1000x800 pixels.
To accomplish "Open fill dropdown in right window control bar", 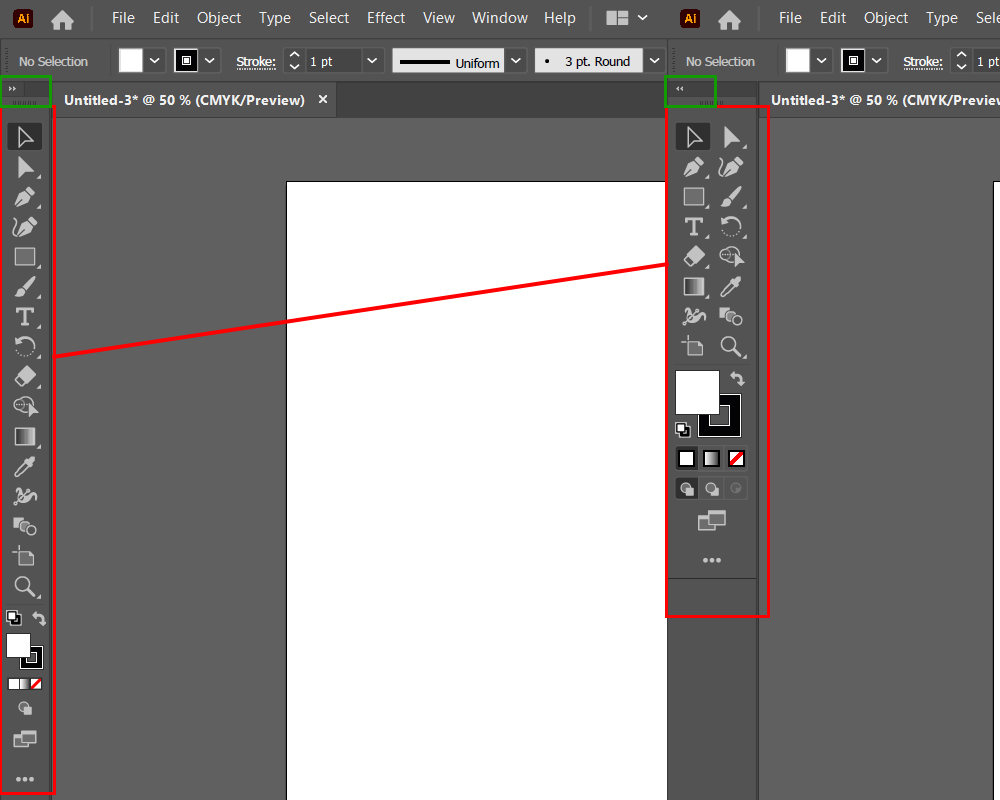I will (821, 61).
